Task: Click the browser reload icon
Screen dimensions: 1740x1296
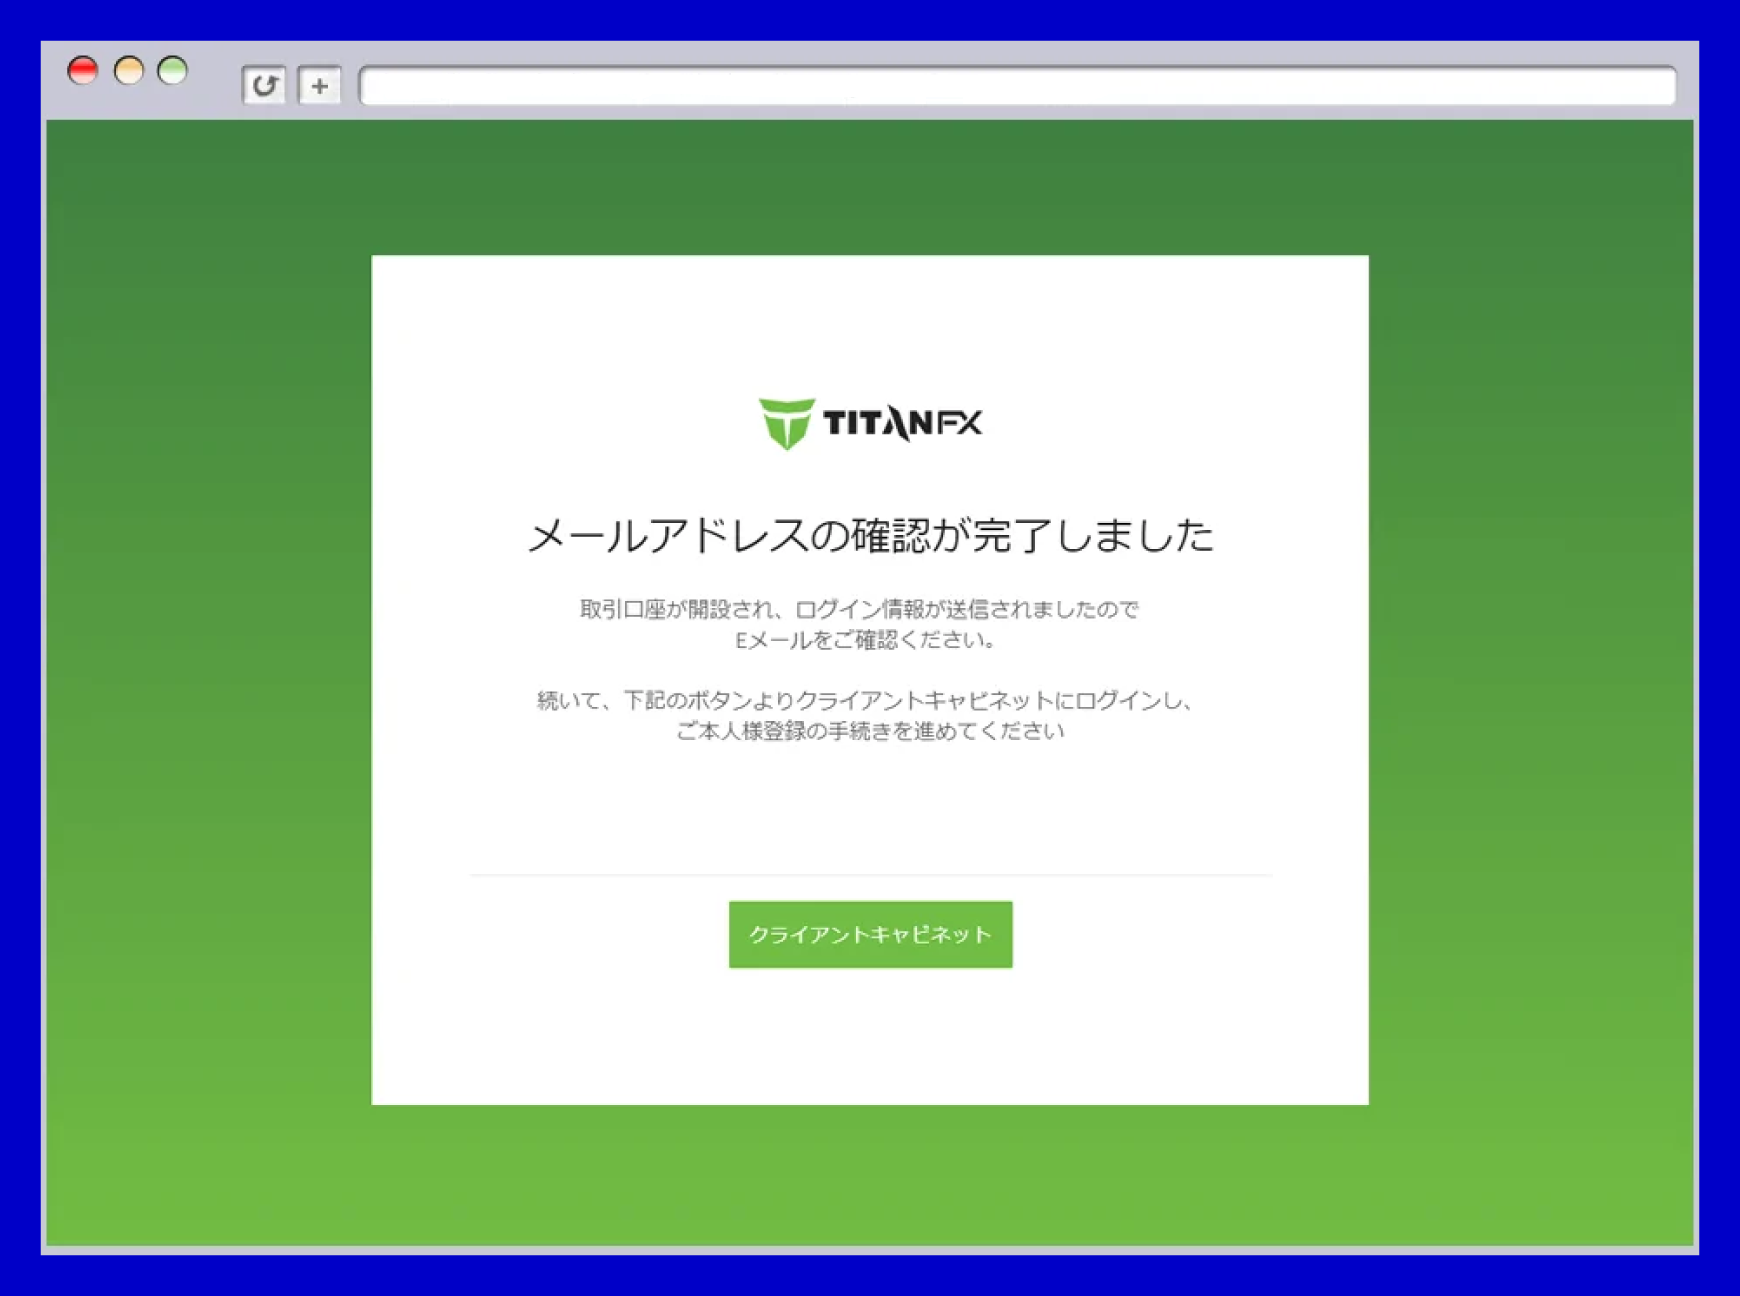Action: pos(264,86)
